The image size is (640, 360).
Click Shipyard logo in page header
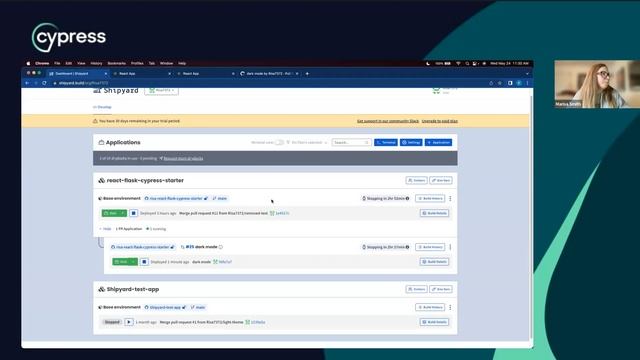(x=116, y=91)
